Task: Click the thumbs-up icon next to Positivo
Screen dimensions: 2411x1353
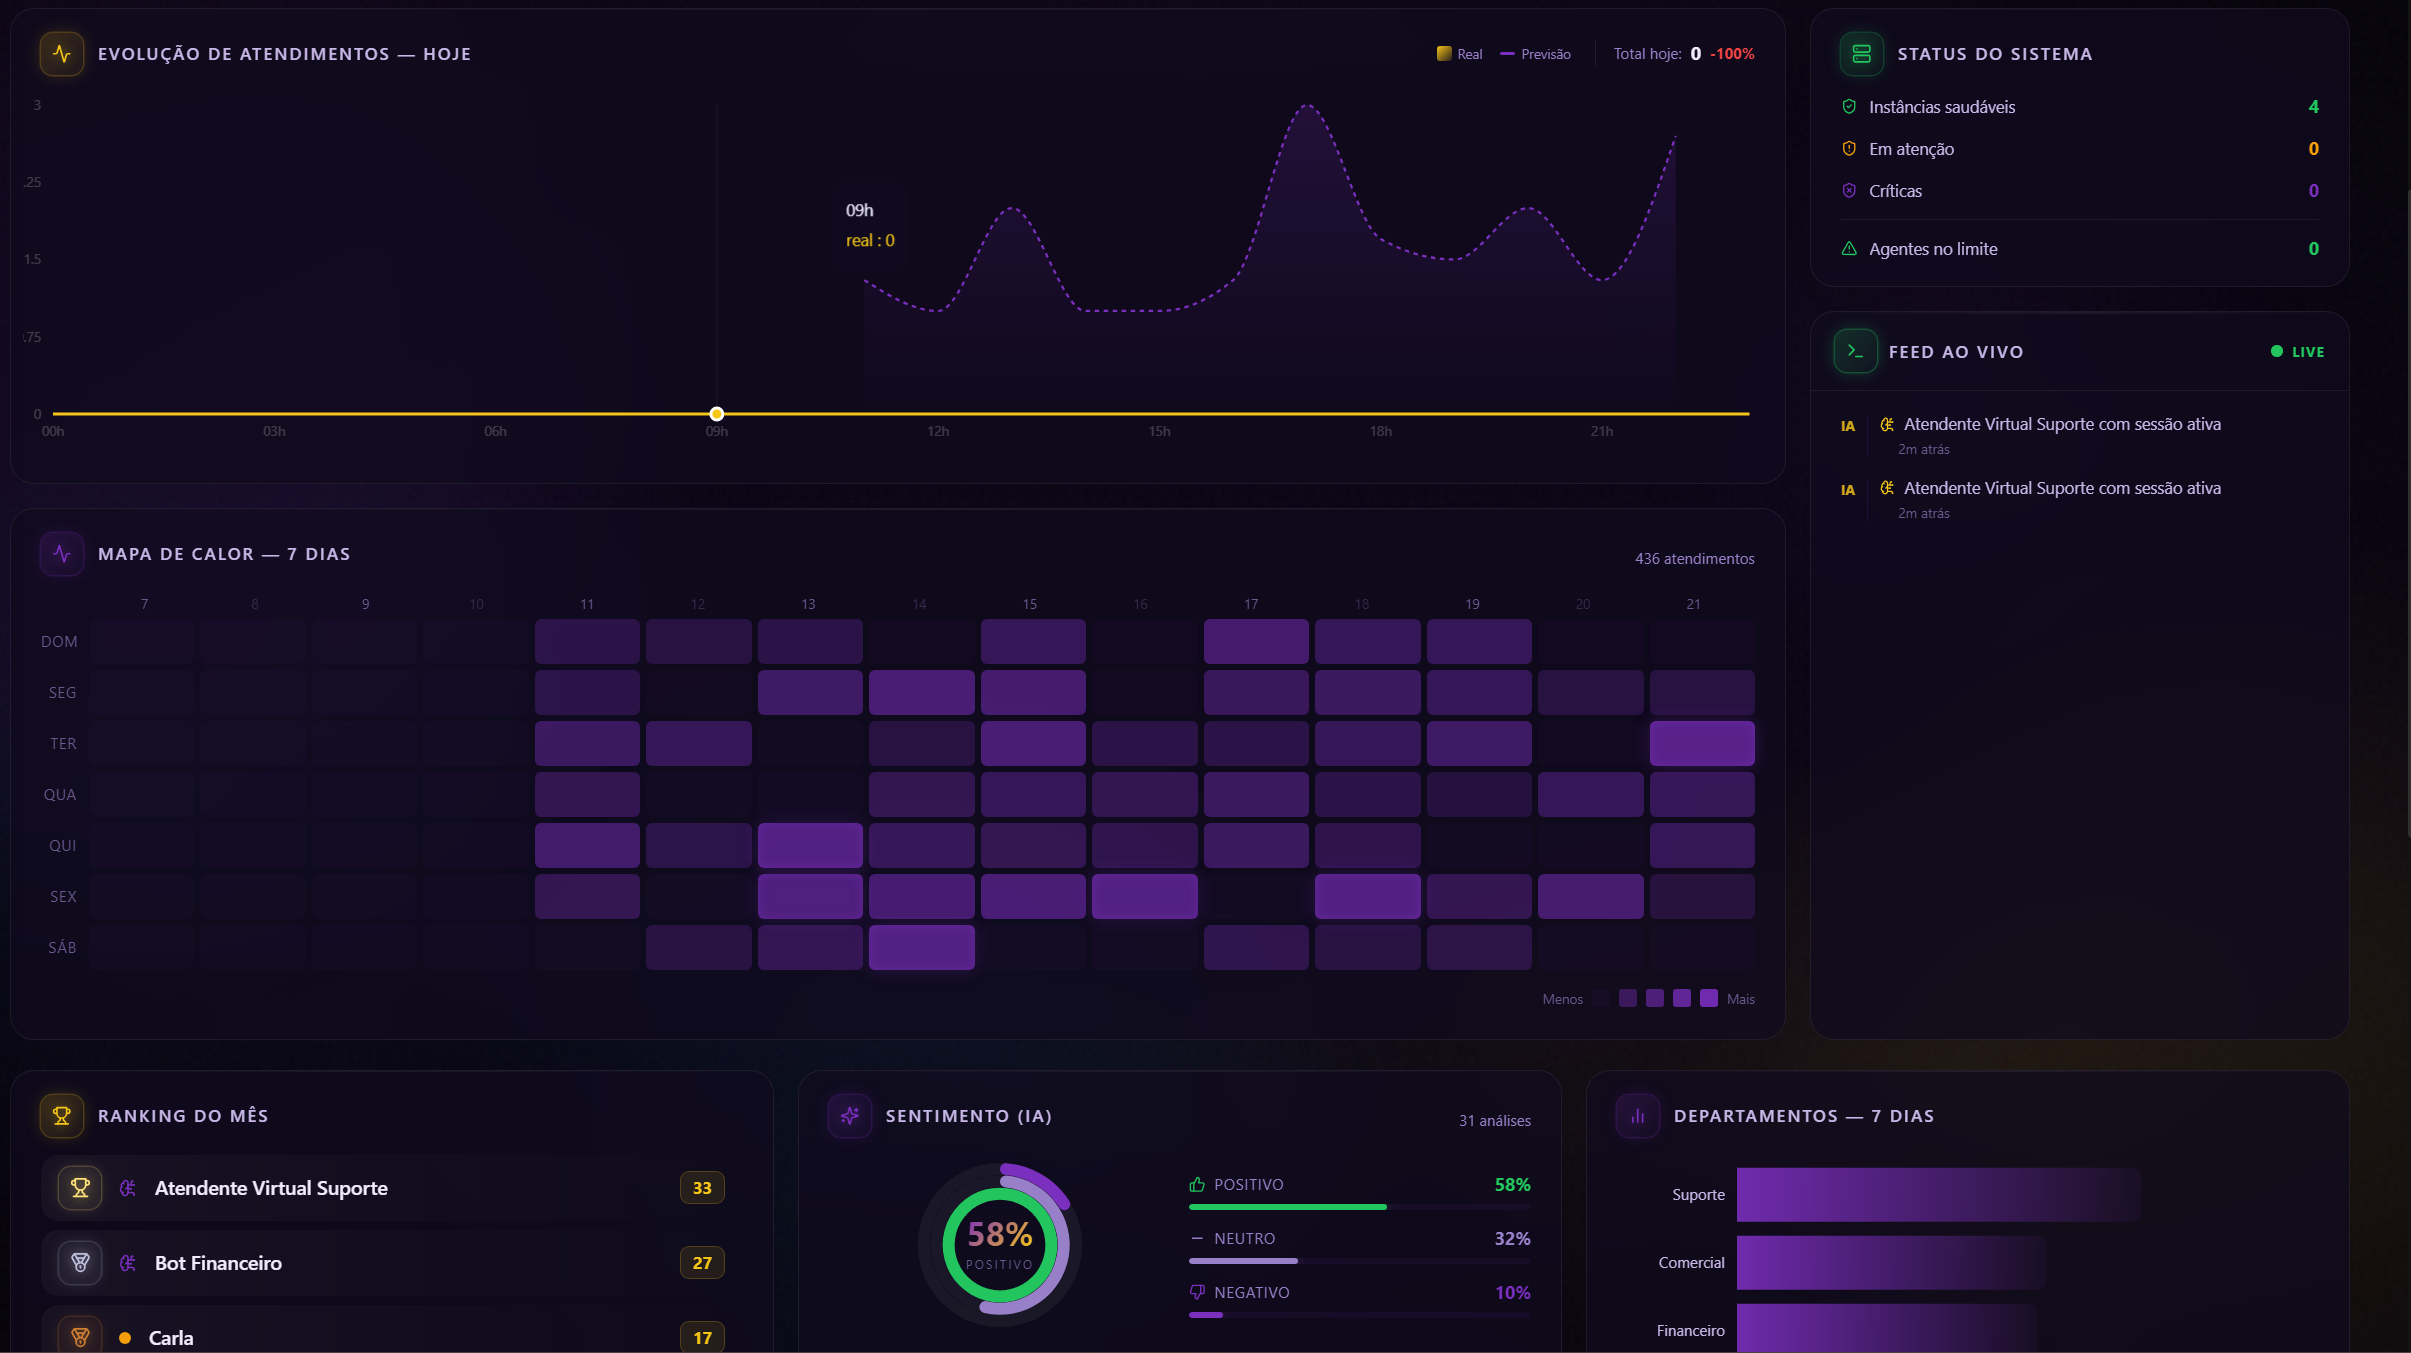Action: tap(1197, 1184)
